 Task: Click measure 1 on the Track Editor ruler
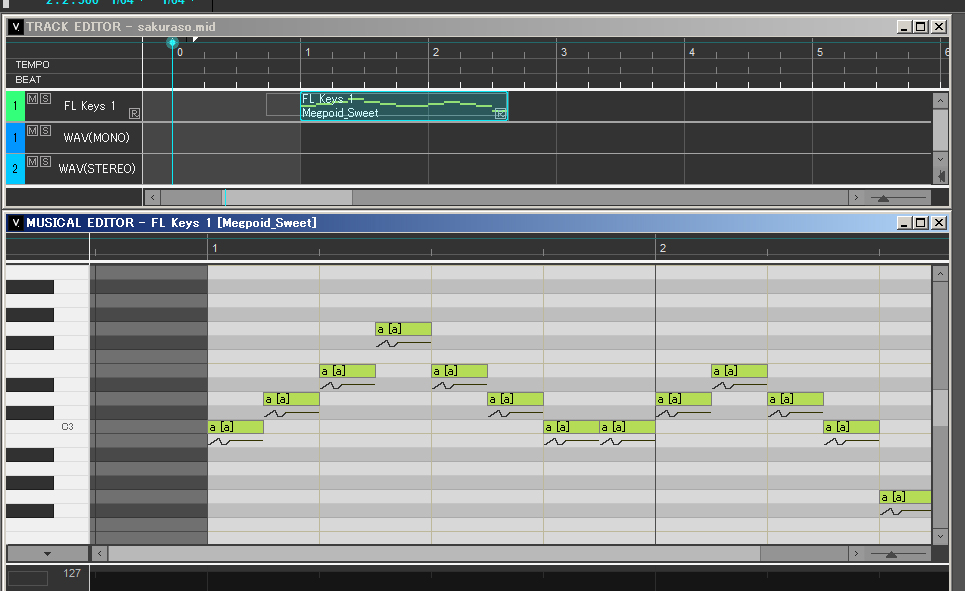[308, 52]
